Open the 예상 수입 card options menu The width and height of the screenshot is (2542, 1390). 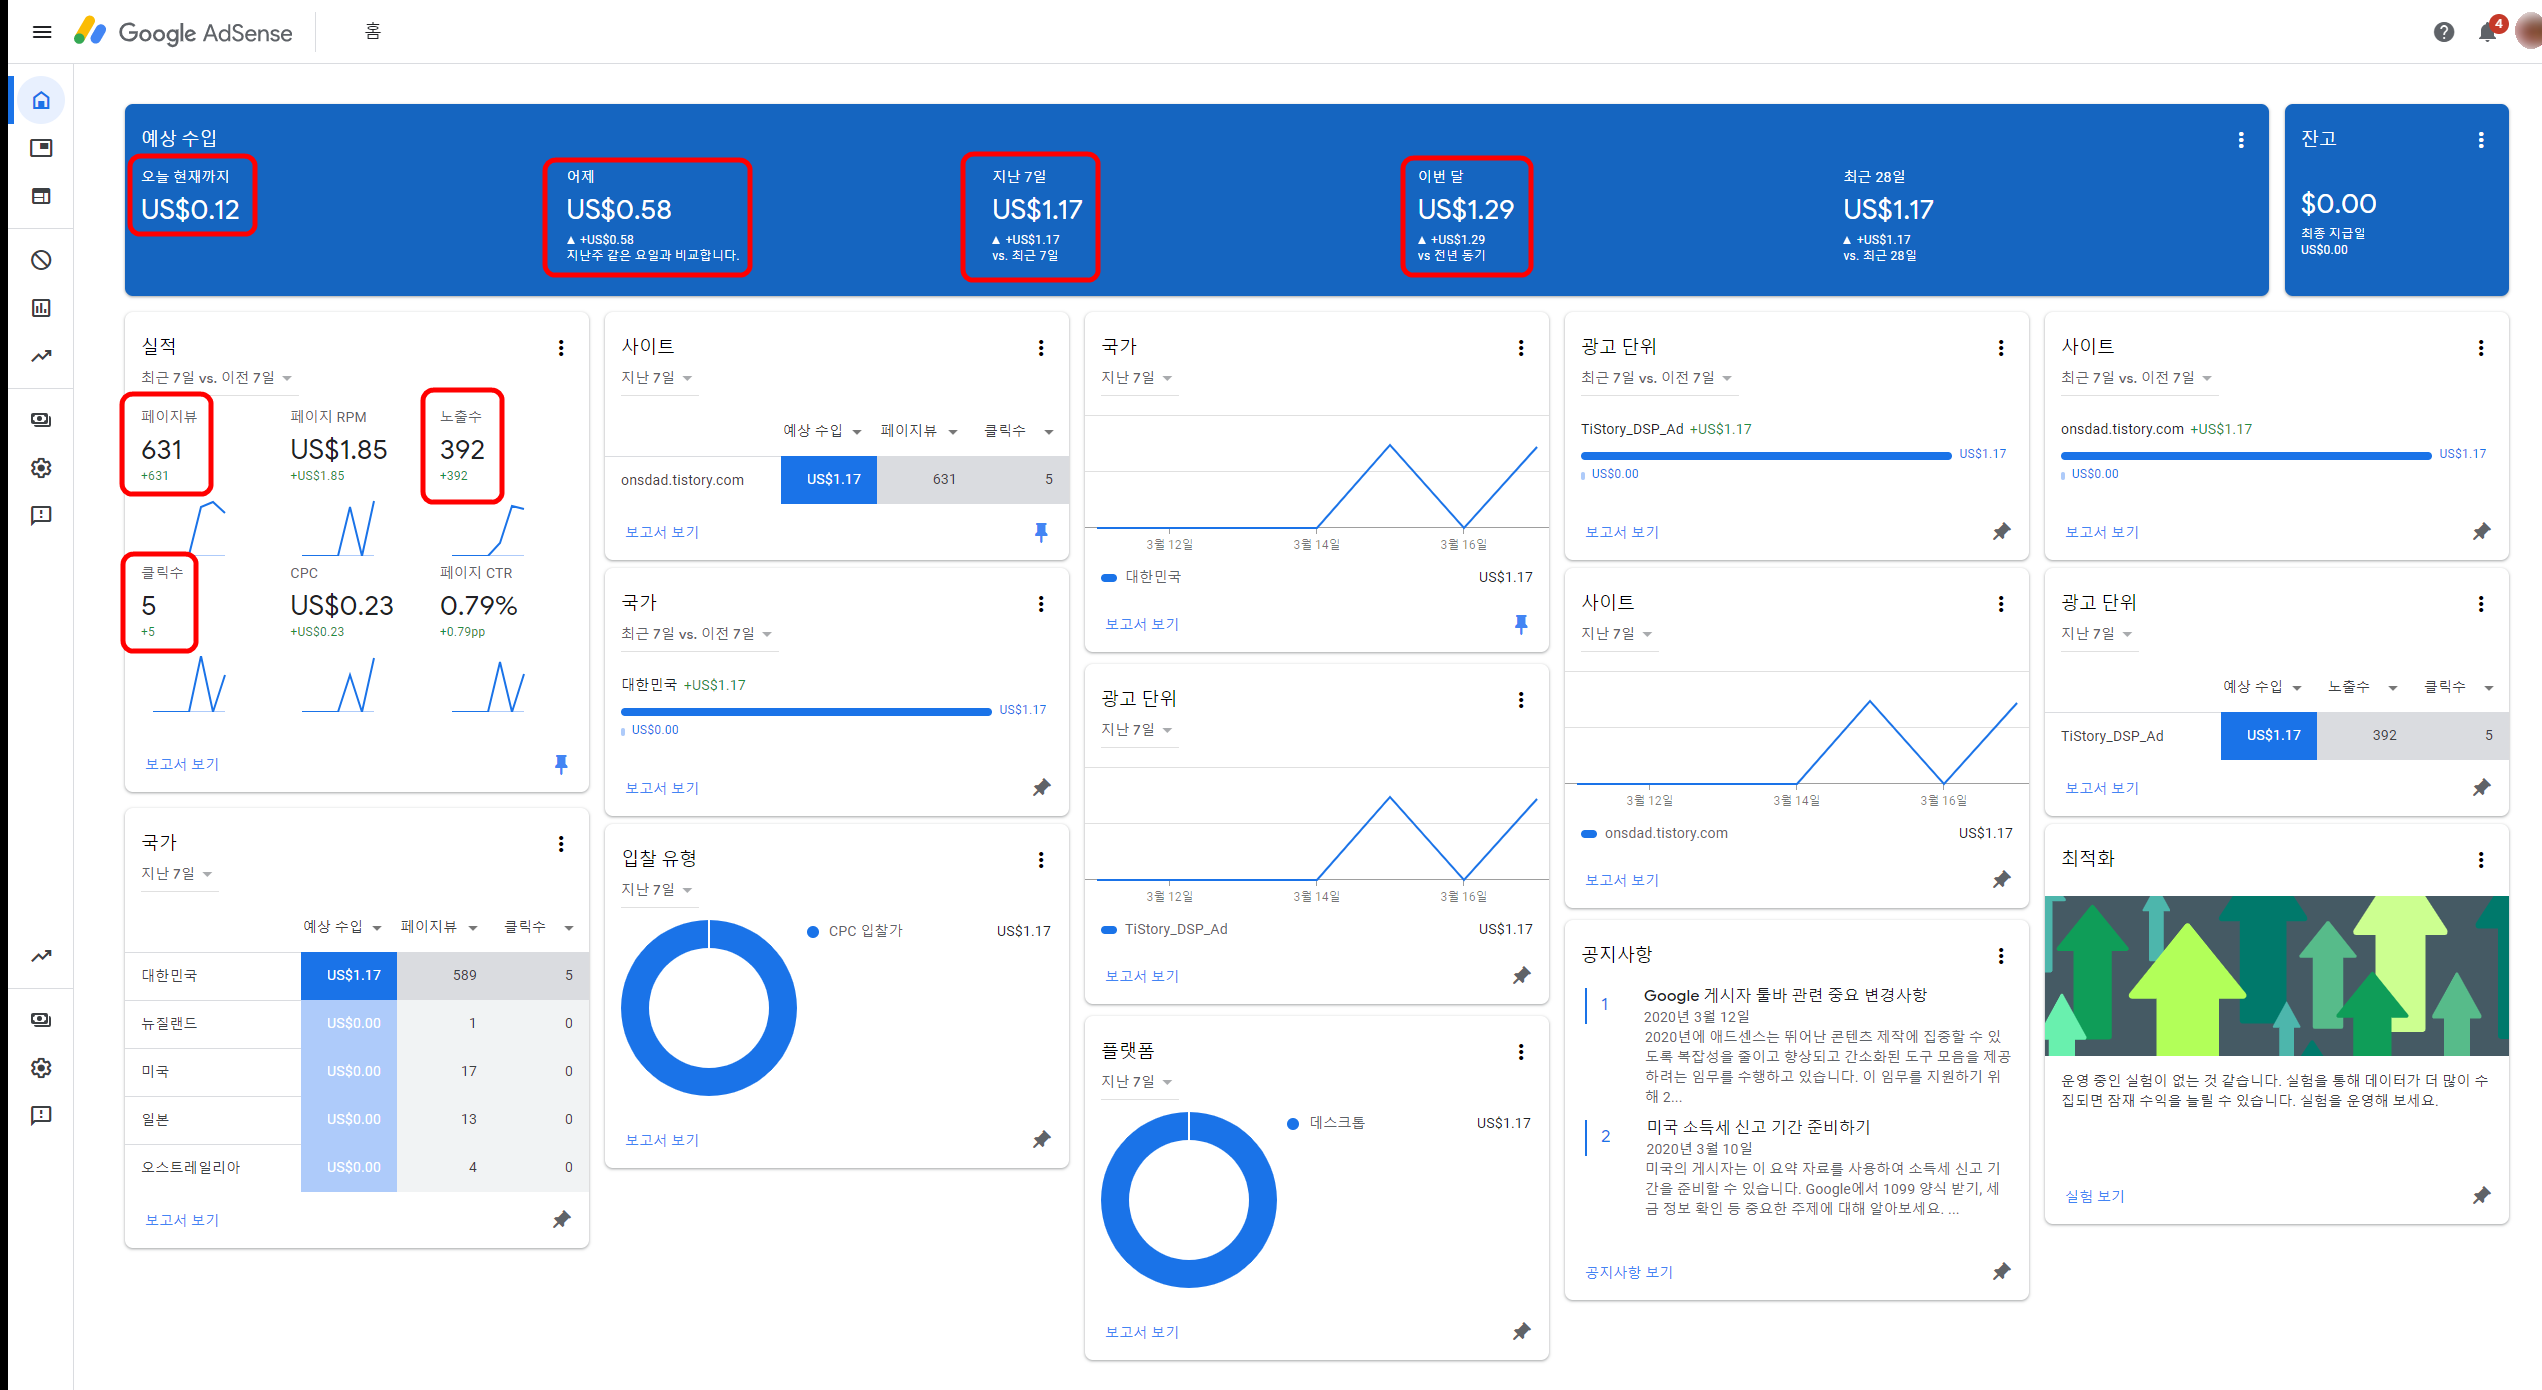pos(2241,140)
